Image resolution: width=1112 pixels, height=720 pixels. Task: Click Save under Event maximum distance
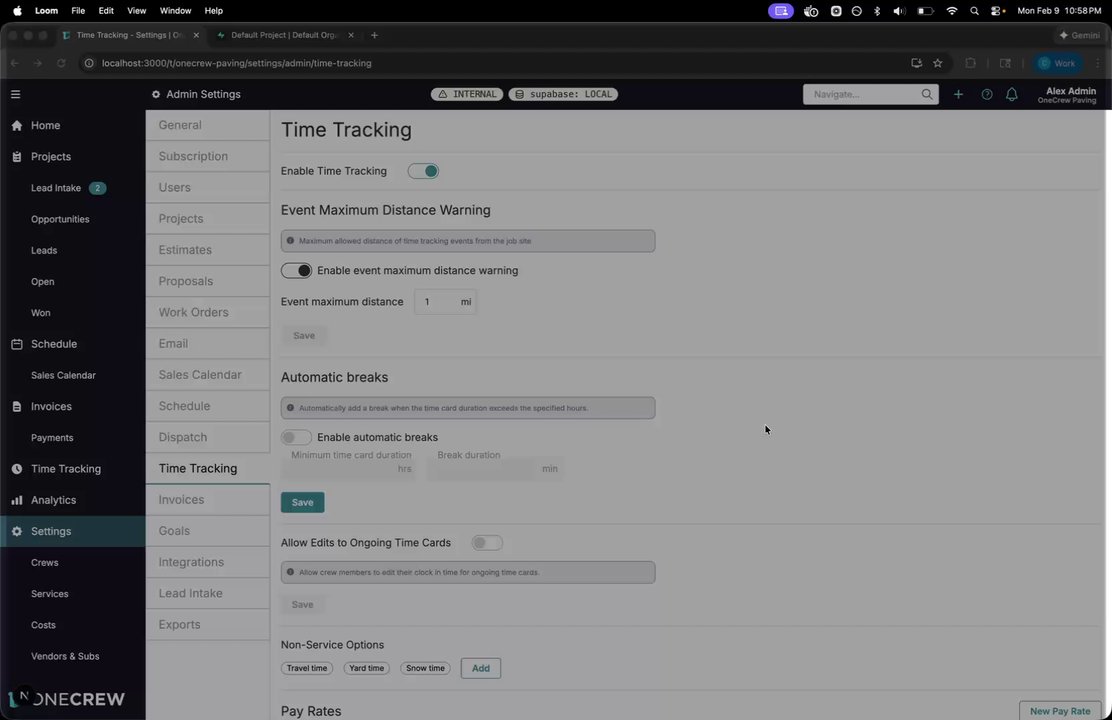[304, 336]
